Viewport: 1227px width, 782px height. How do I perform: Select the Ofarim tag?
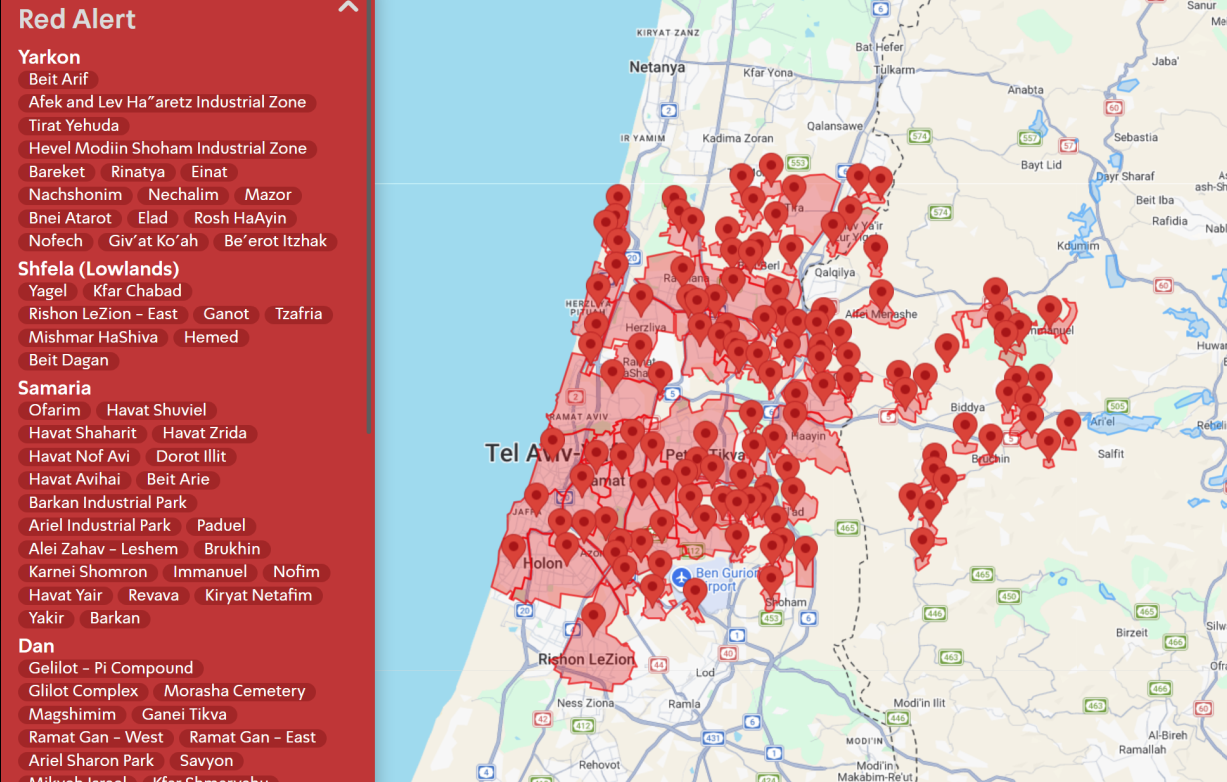pyautogui.click(x=54, y=410)
